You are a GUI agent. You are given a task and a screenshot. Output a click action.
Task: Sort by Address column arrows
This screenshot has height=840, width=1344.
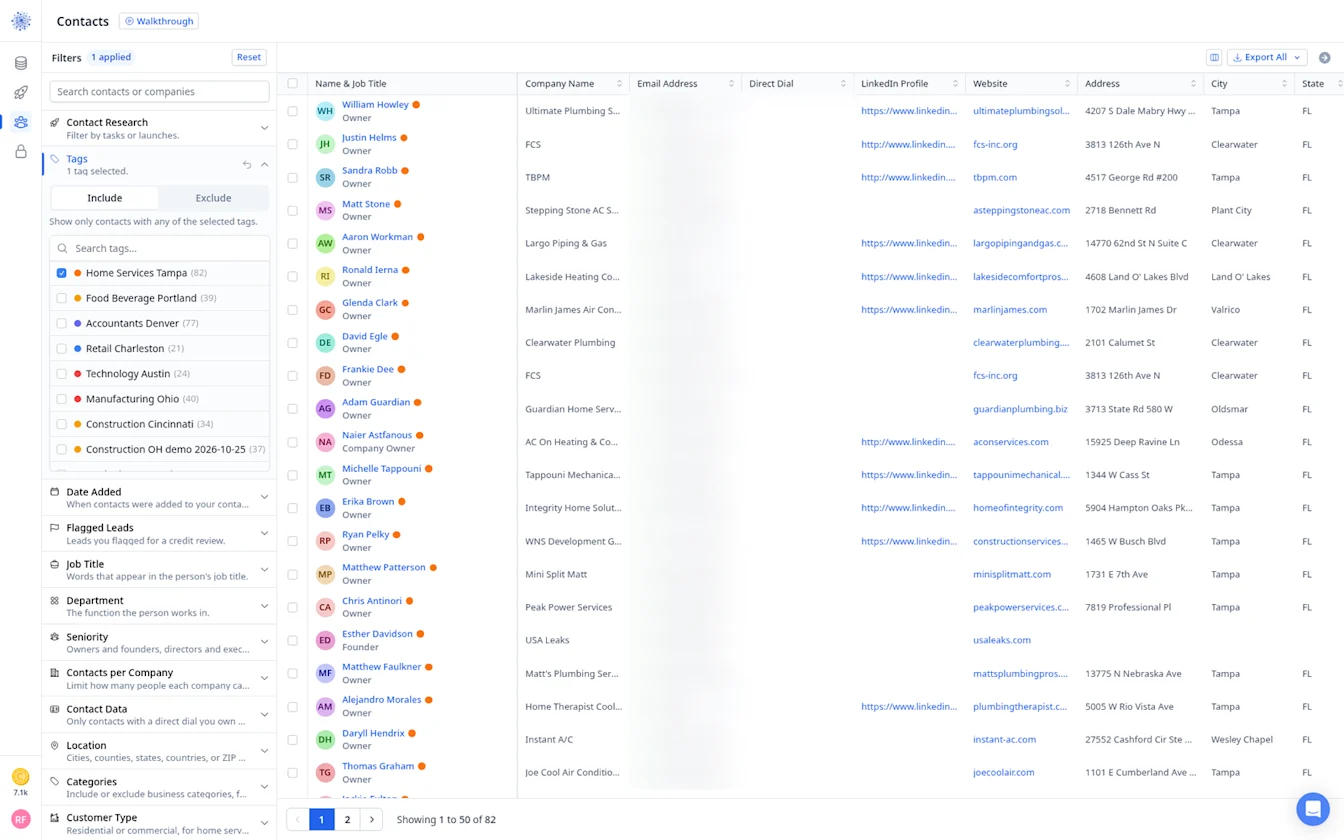[1193, 84]
